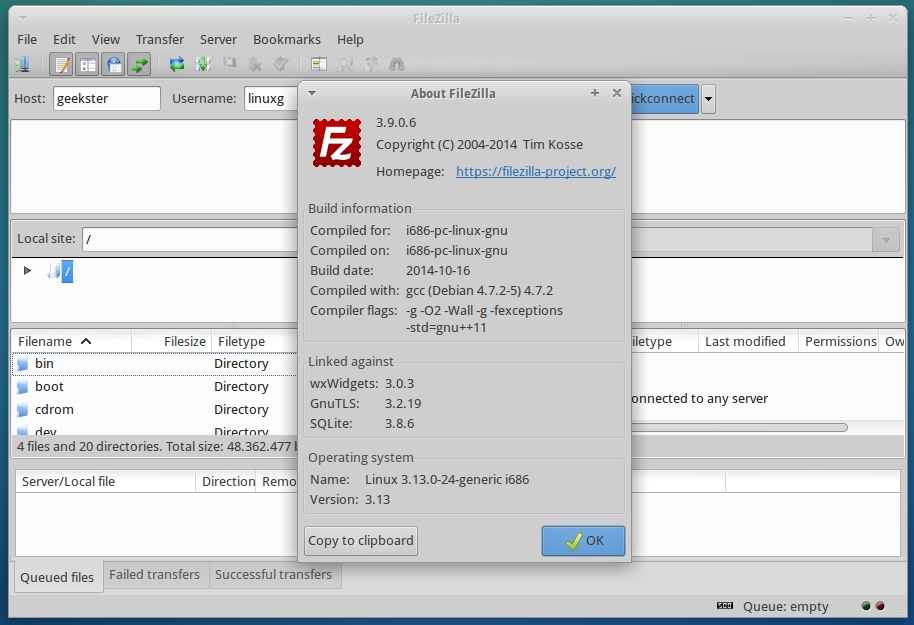
Task: Select the root "/" tree item
Action: click(x=67, y=271)
